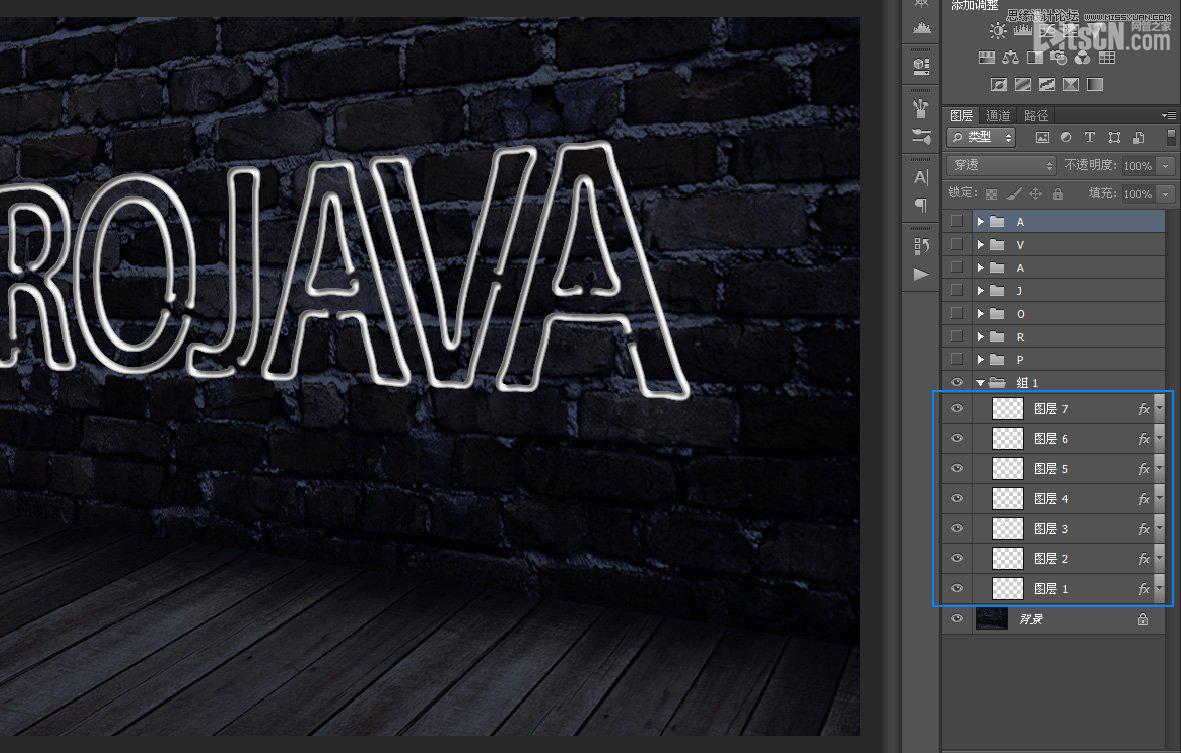Filter layers by smart objects
1181x753 pixels.
[x=1138, y=137]
